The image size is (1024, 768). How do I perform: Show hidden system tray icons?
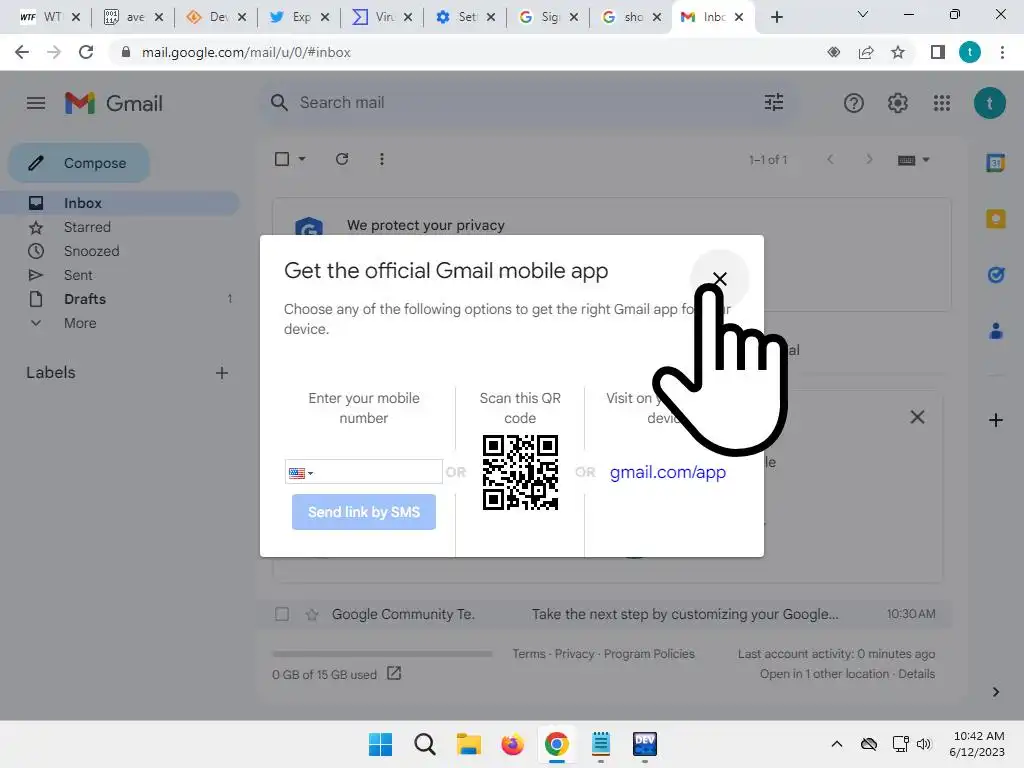(837, 744)
